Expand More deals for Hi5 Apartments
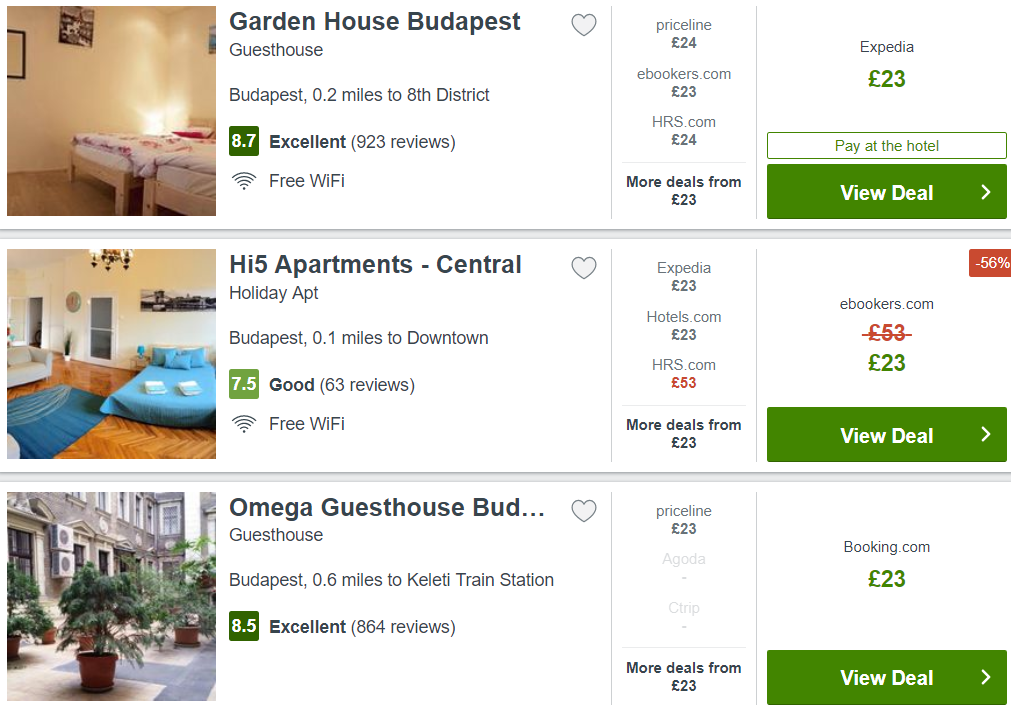 (683, 434)
